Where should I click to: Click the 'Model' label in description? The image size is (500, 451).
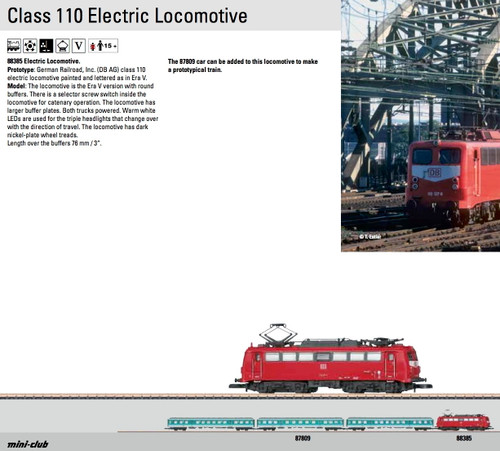coord(16,86)
